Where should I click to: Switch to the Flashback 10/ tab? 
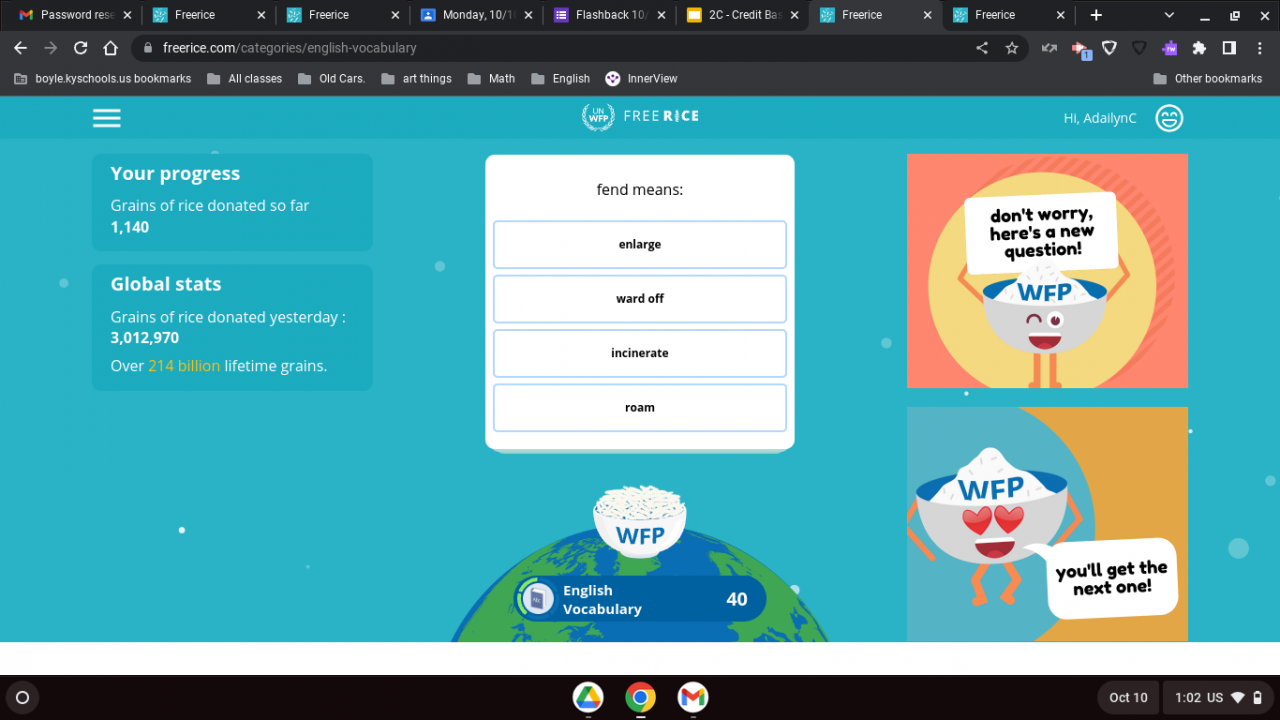(610, 15)
